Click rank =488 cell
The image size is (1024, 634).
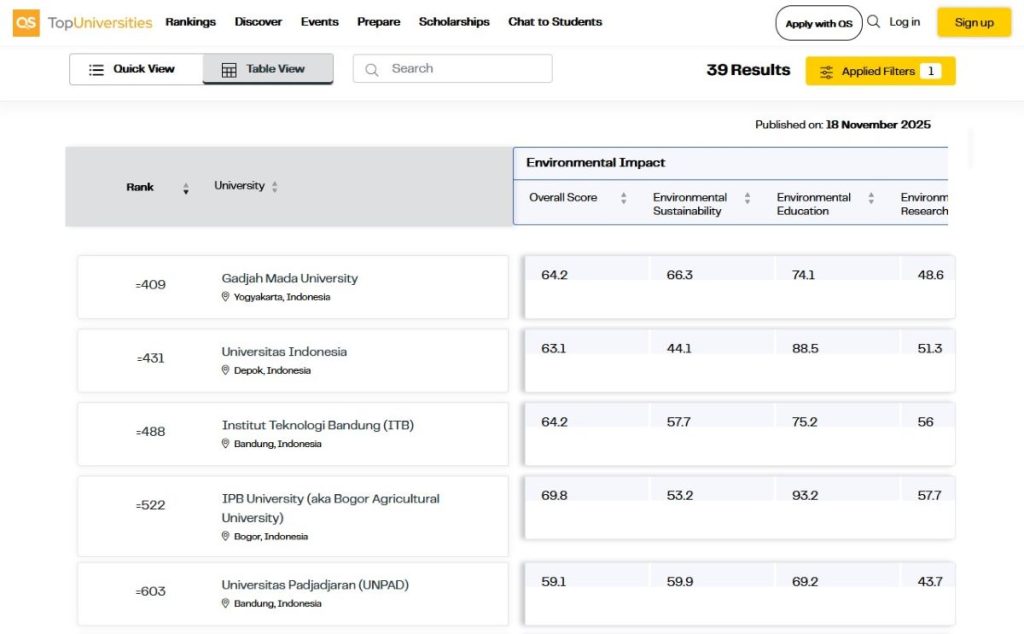(x=150, y=432)
